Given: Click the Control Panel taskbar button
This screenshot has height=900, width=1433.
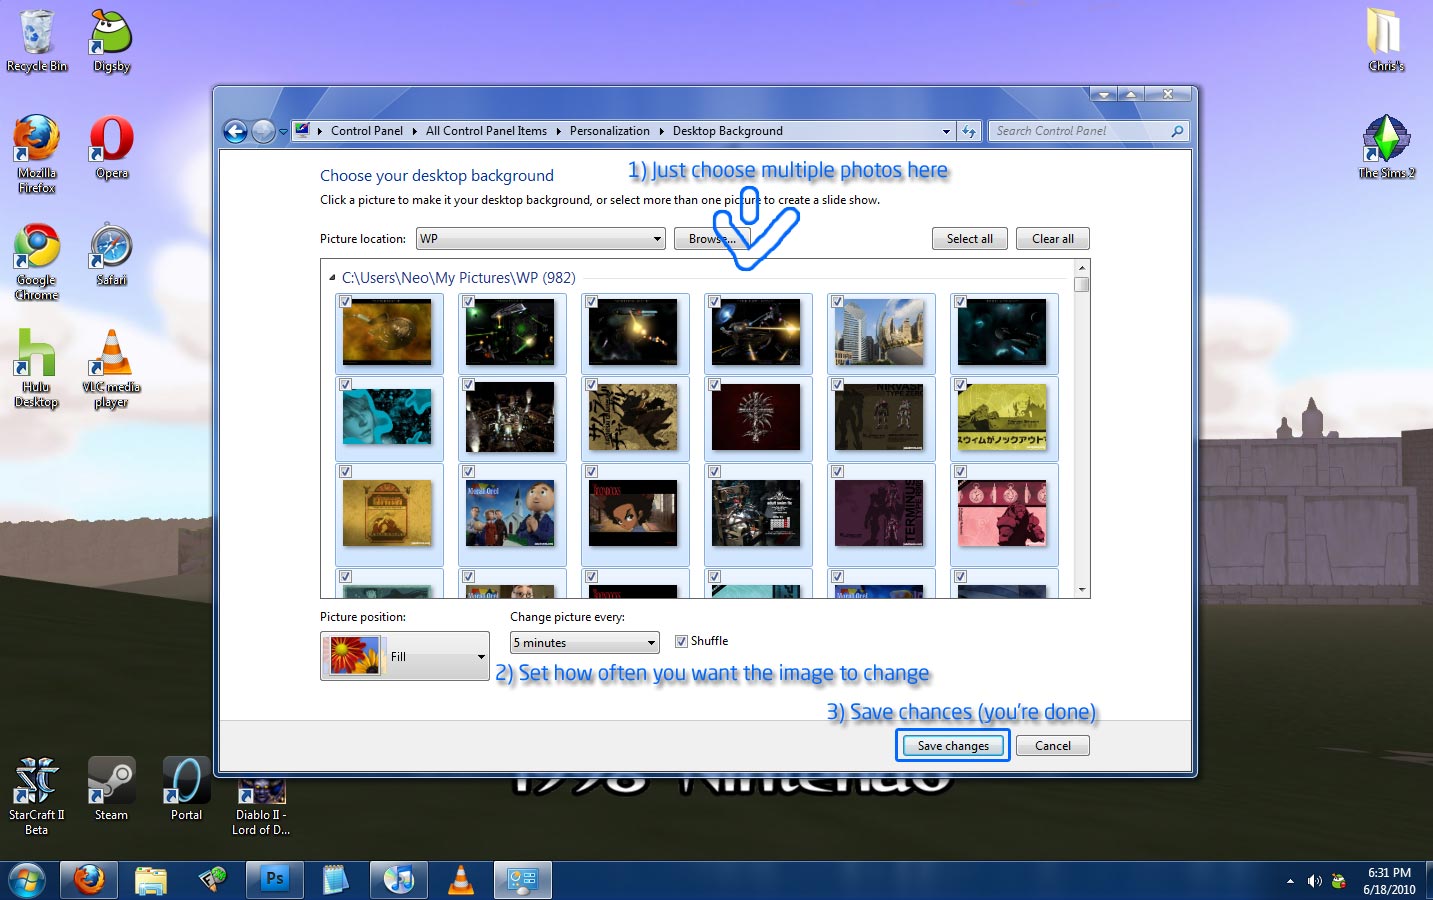Looking at the screenshot, I should (x=522, y=880).
